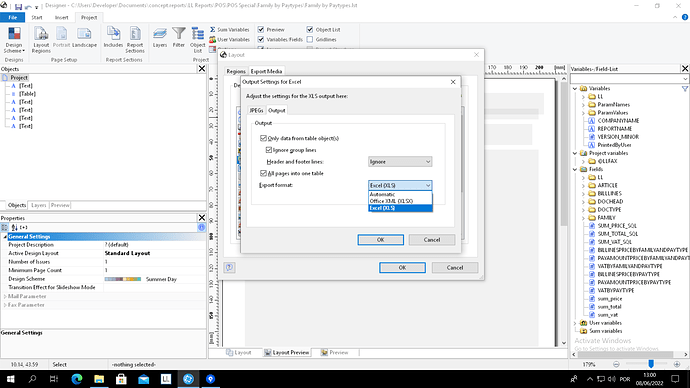The image size is (690, 388).
Task: Set page to Portrait orientation
Action: [61, 37]
